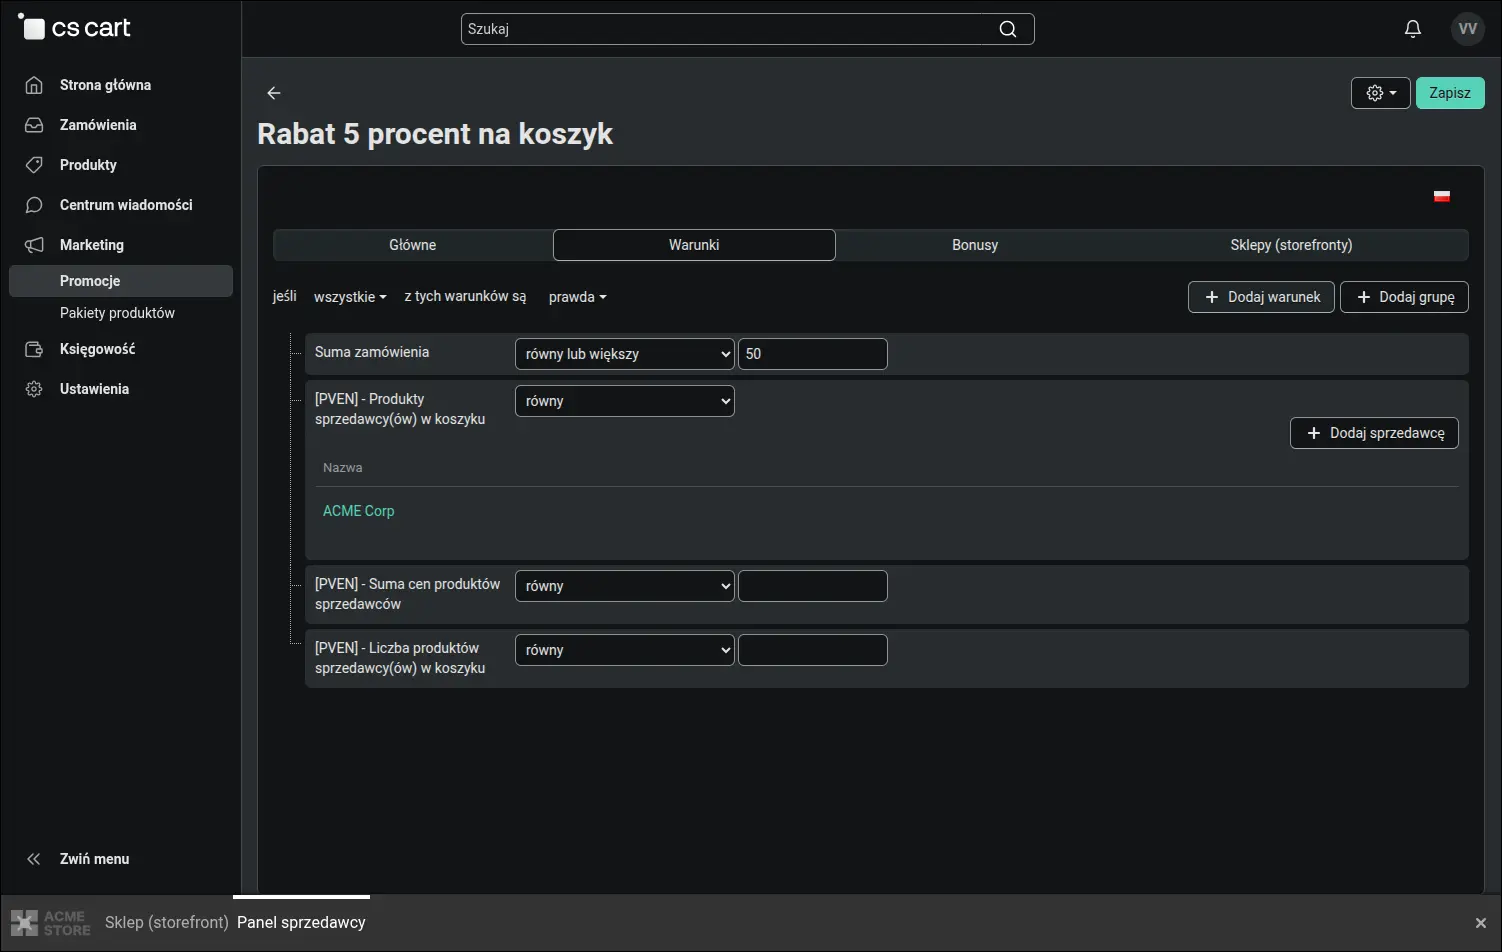The image size is (1502, 952).
Task: Open the notifications bell
Action: [x=1412, y=29]
